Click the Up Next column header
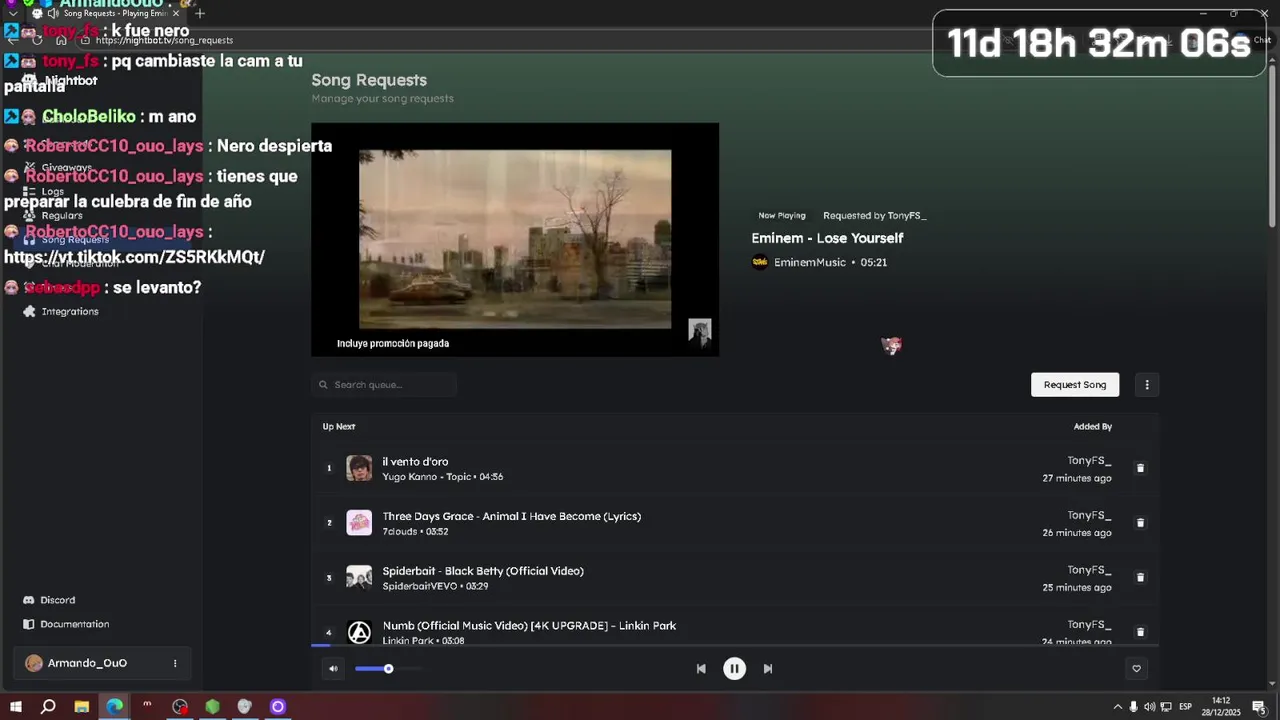 [339, 427]
